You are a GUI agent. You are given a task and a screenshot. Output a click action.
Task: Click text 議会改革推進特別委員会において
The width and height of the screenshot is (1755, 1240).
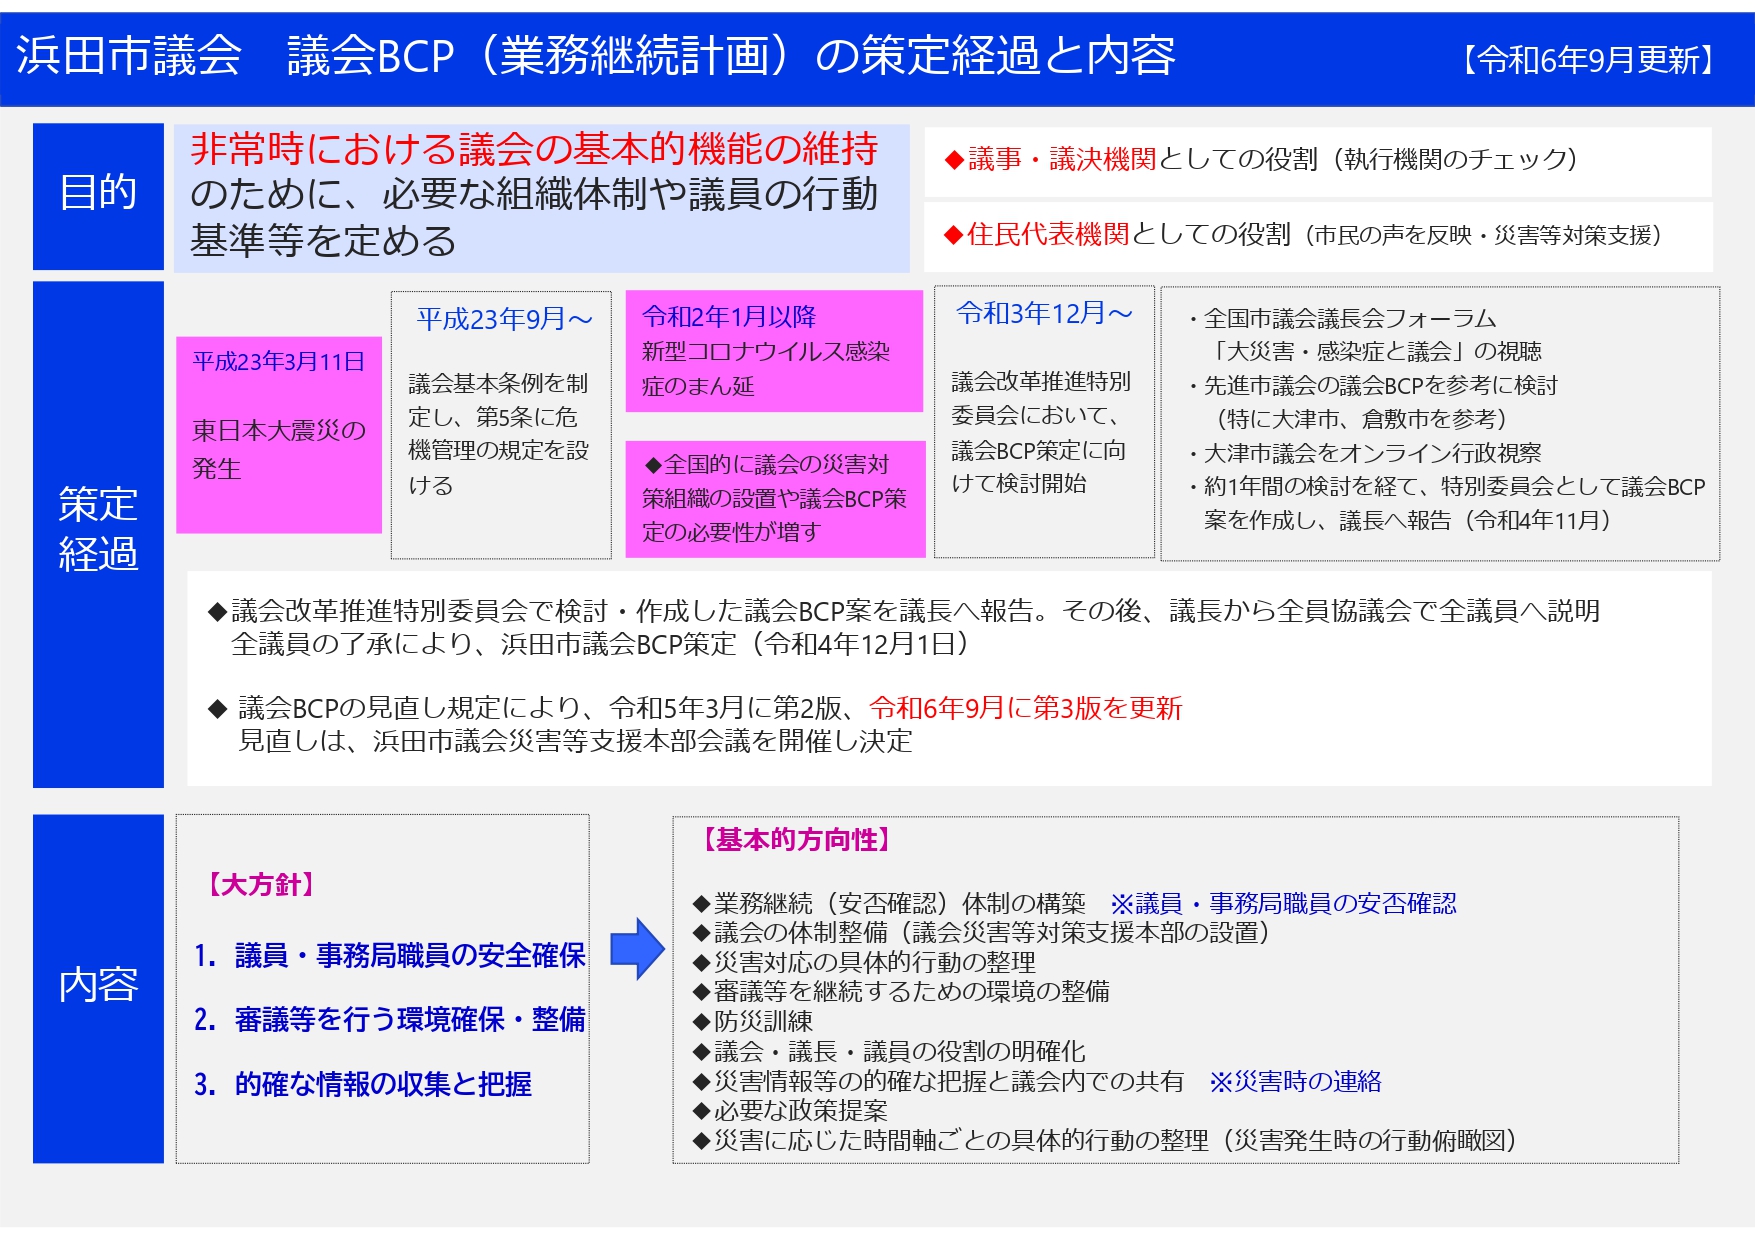click(x=1041, y=432)
